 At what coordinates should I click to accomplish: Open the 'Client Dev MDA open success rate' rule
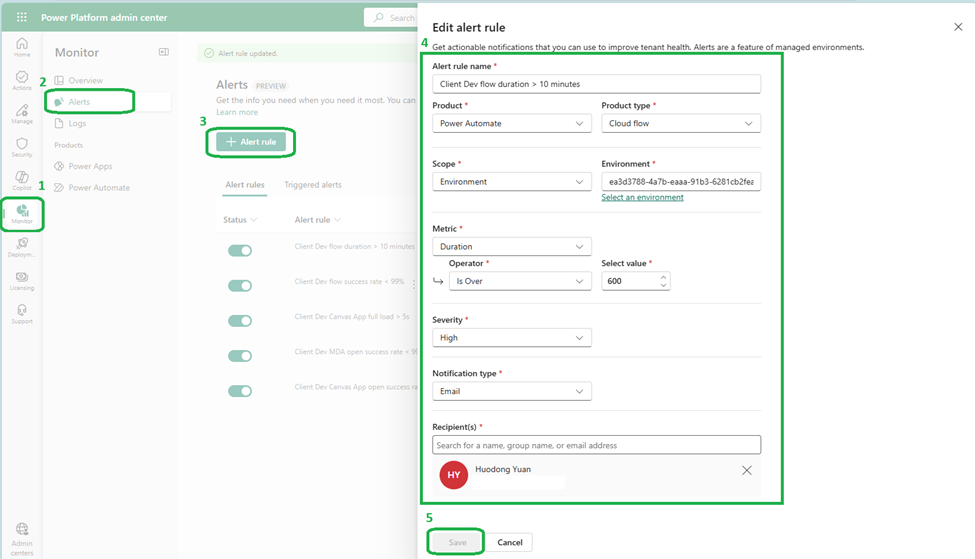coord(356,352)
